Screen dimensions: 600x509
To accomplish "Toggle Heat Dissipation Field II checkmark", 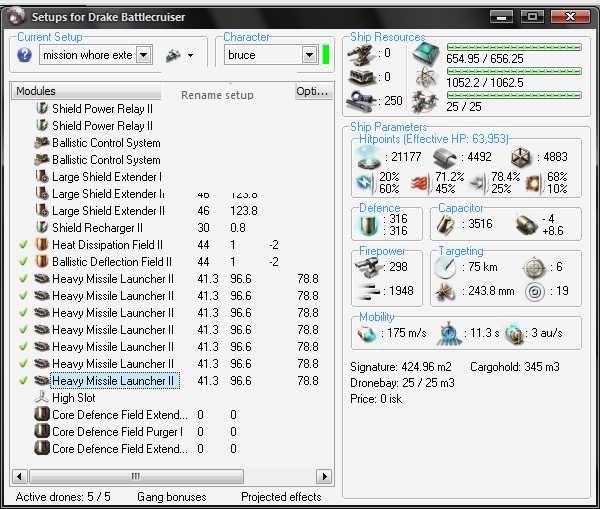I will coord(23,245).
